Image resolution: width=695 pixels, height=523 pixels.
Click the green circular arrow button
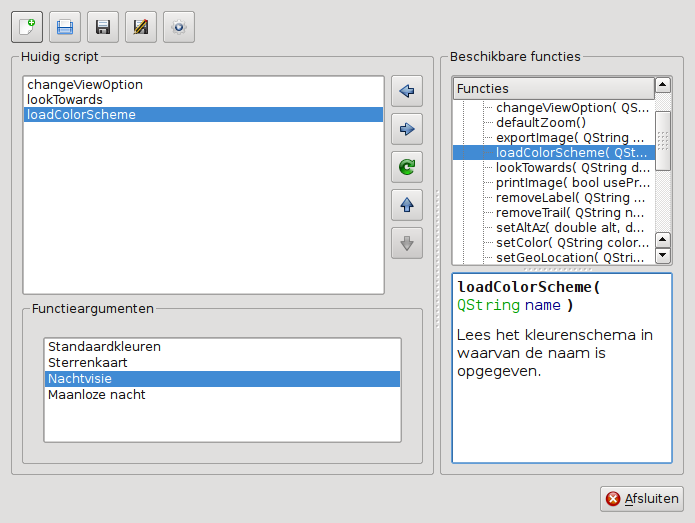[x=406, y=167]
